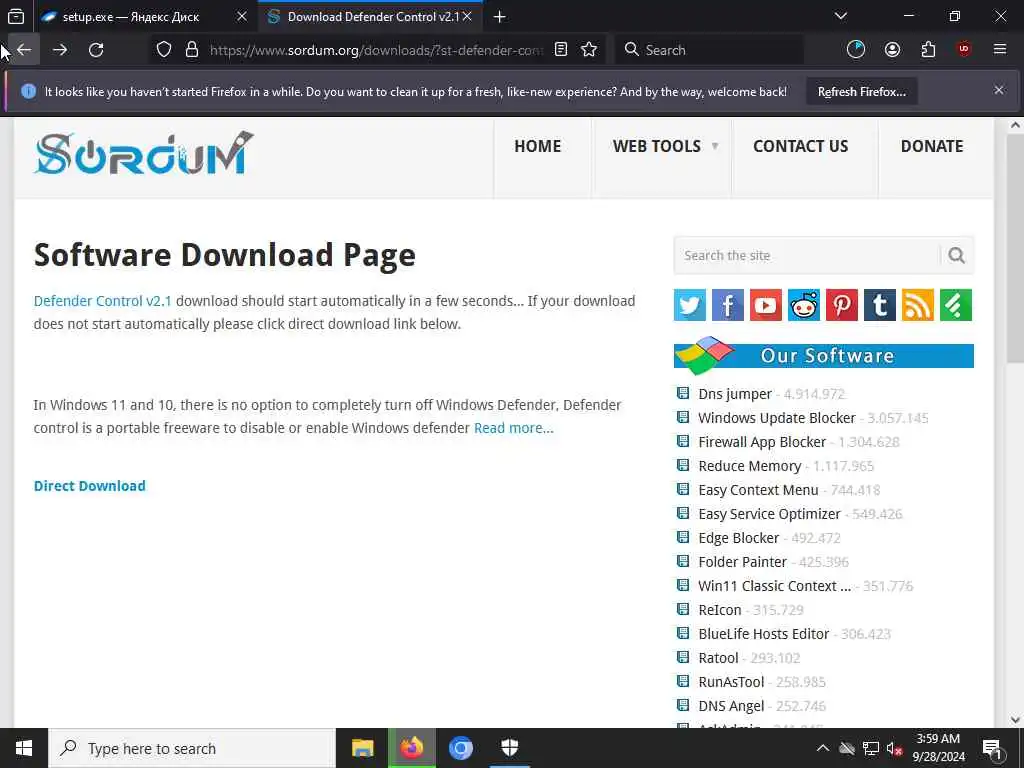
Task: Click the page vertical scrollbar thumb
Action: tap(1015, 248)
